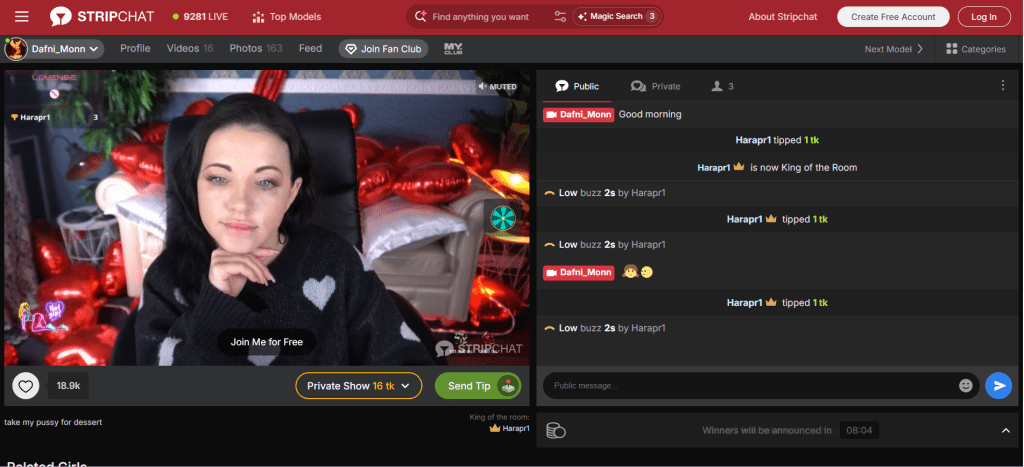Click the Dafni_Monn badge beside 'Good morning'
1024x467 pixels.
(579, 114)
